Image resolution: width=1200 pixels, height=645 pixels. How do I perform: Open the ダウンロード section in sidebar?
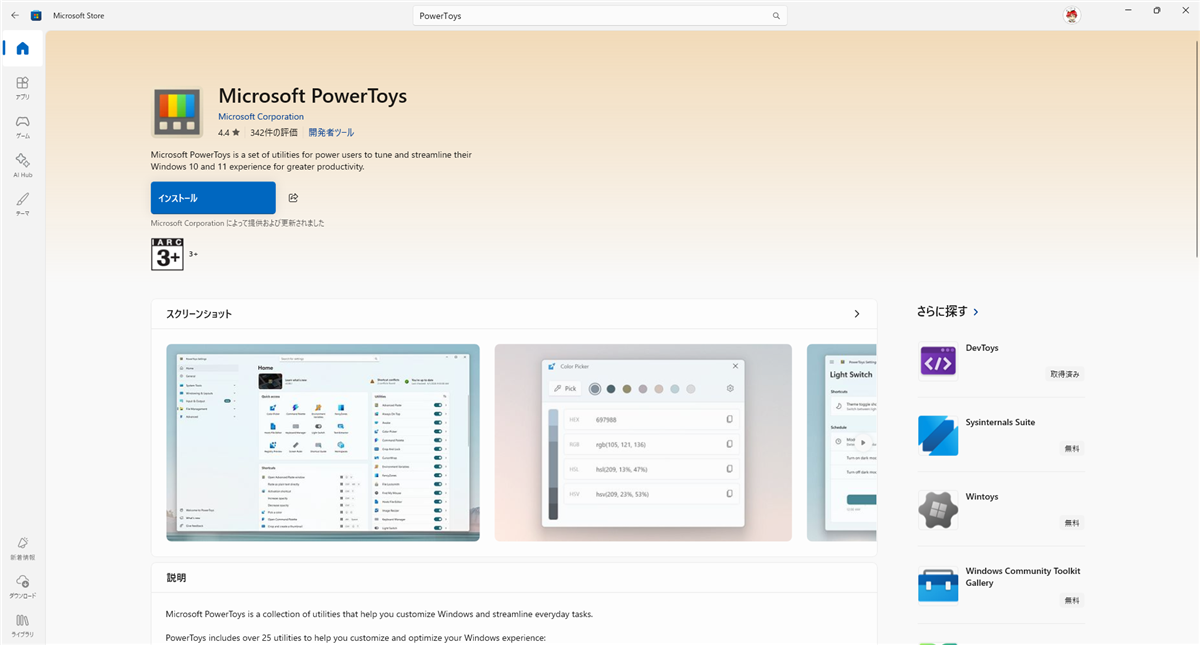(22, 586)
